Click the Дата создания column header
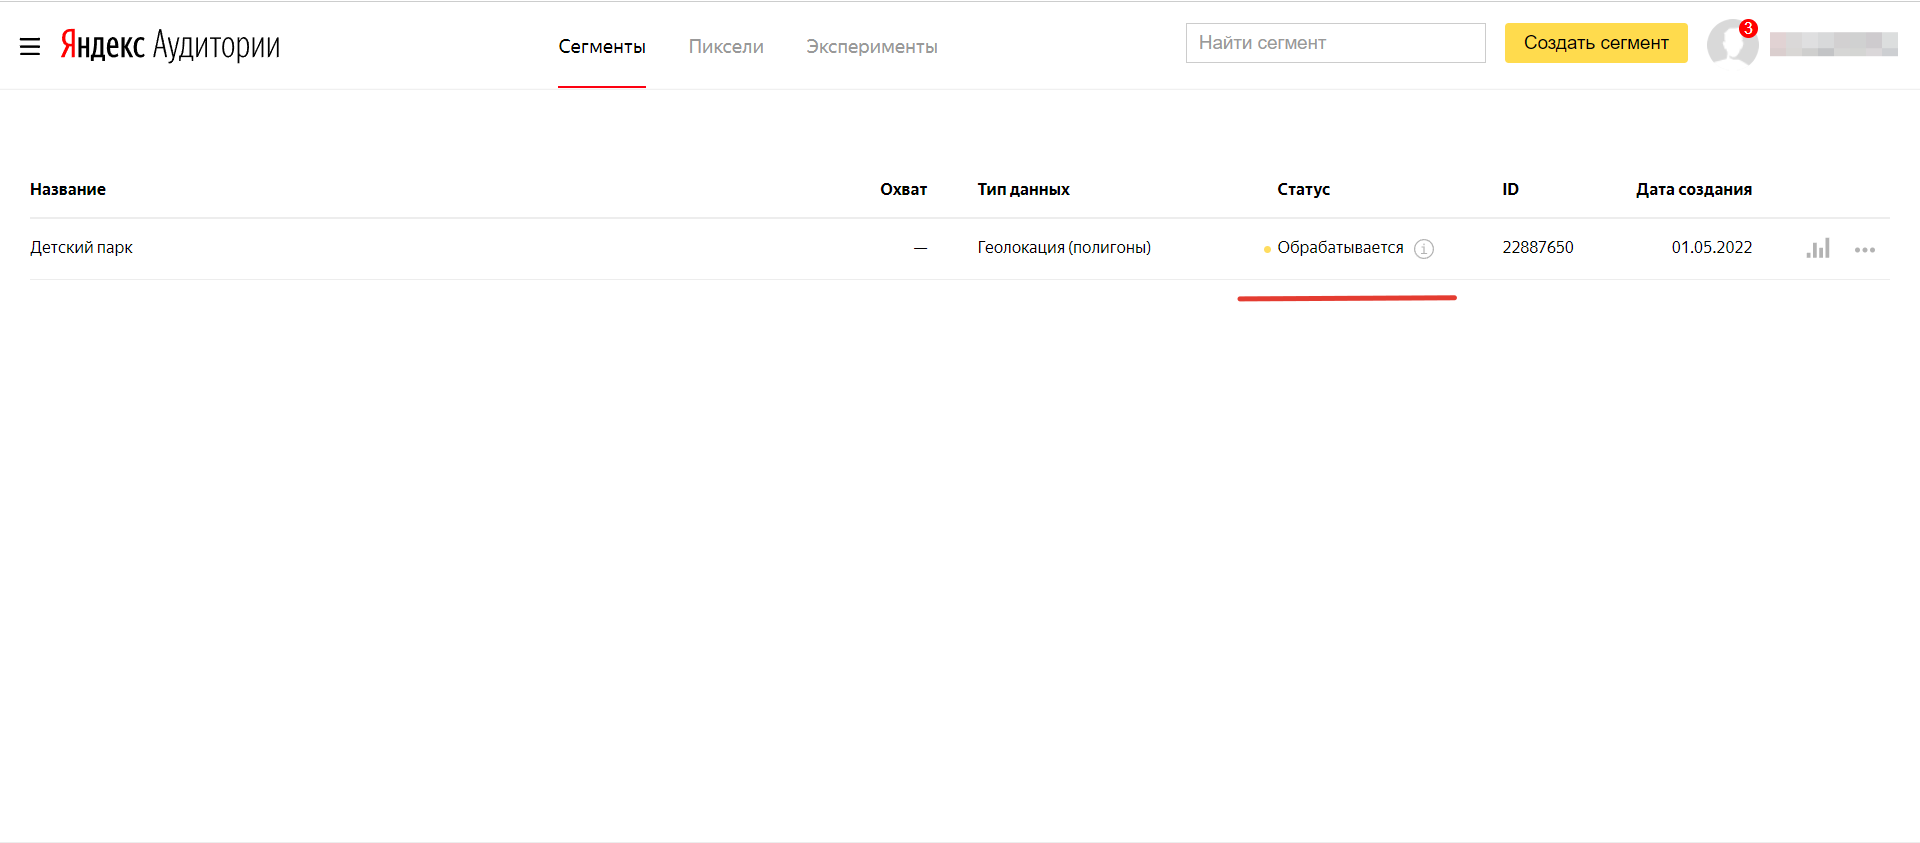 pos(1693,189)
